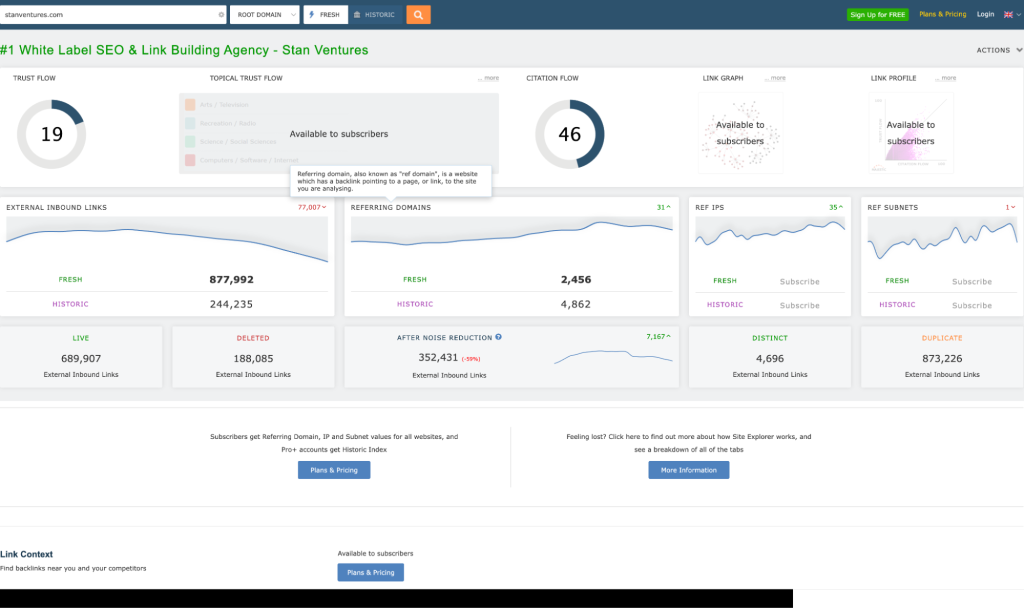Clear the URL field using the X icon
Viewport: 1024px width, 608px height.
coord(221,14)
